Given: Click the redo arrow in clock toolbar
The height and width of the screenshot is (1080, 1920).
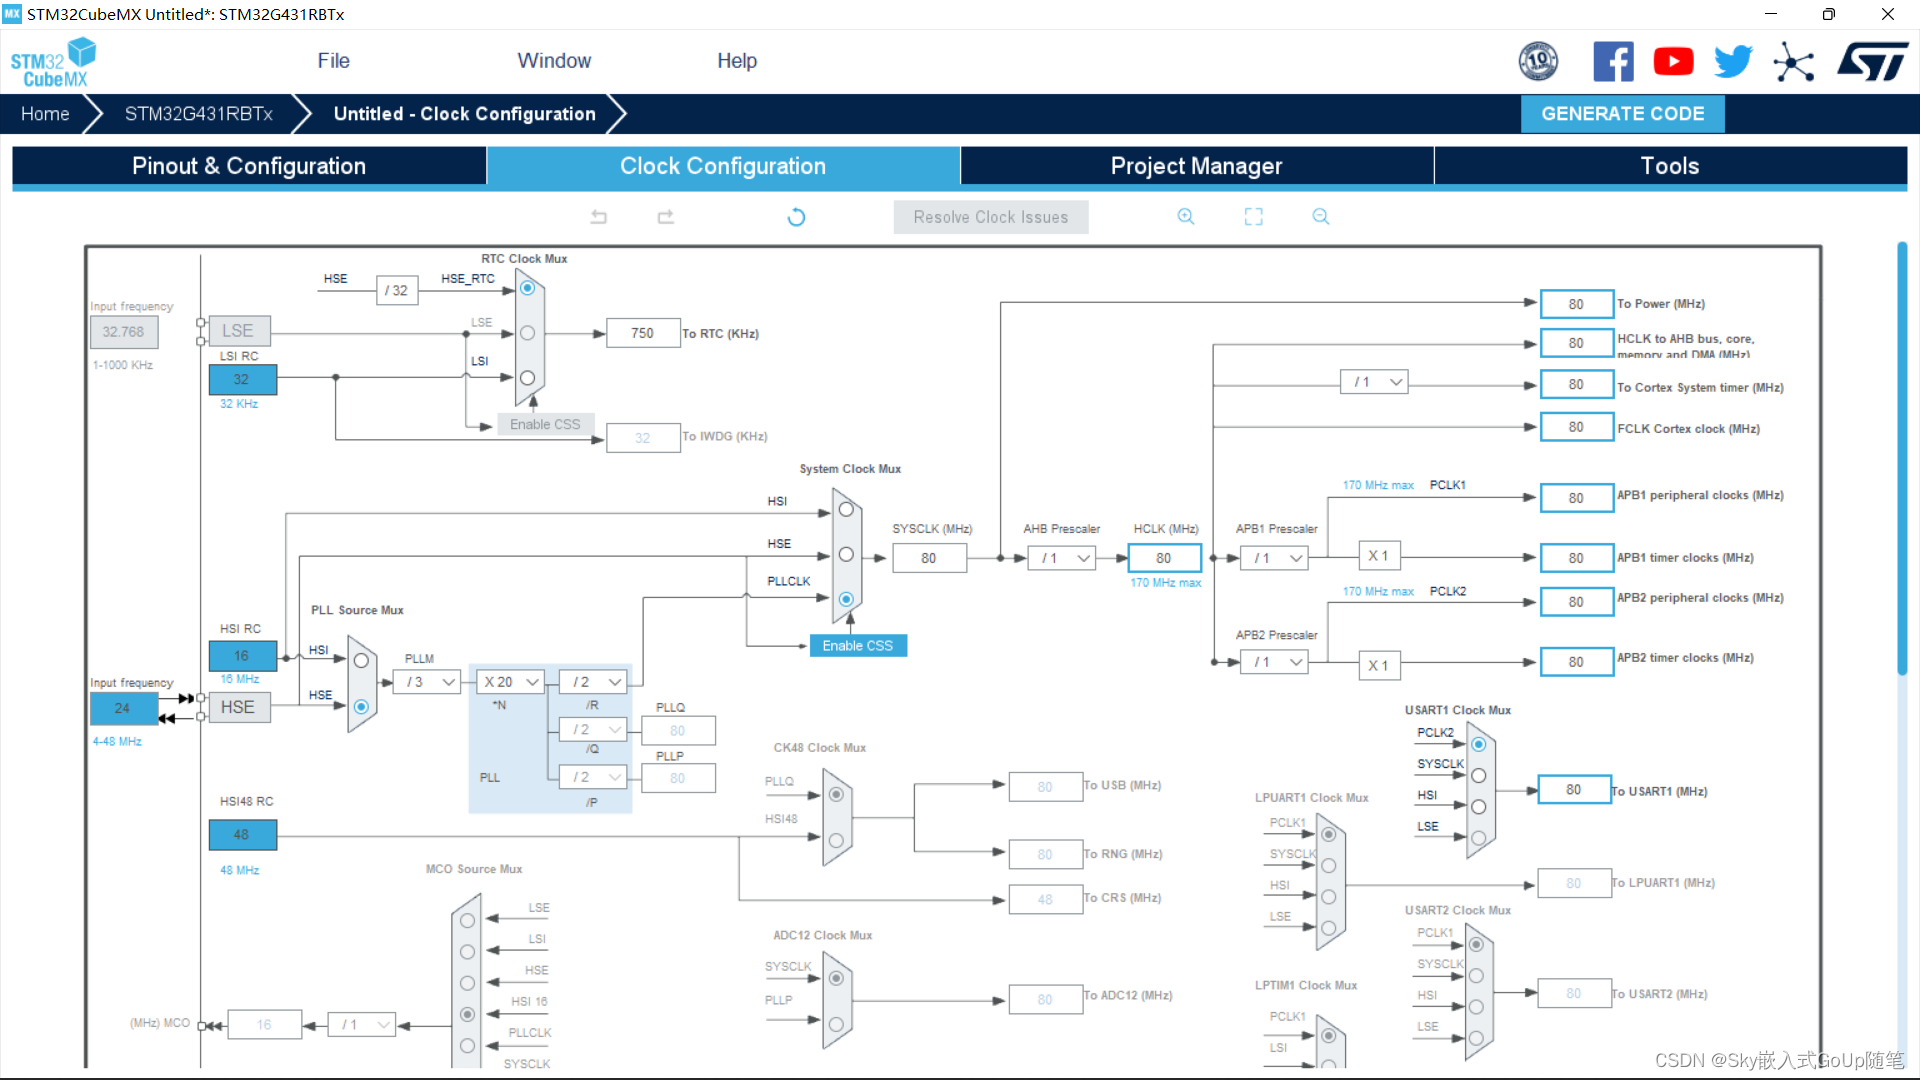Looking at the screenshot, I should (666, 217).
